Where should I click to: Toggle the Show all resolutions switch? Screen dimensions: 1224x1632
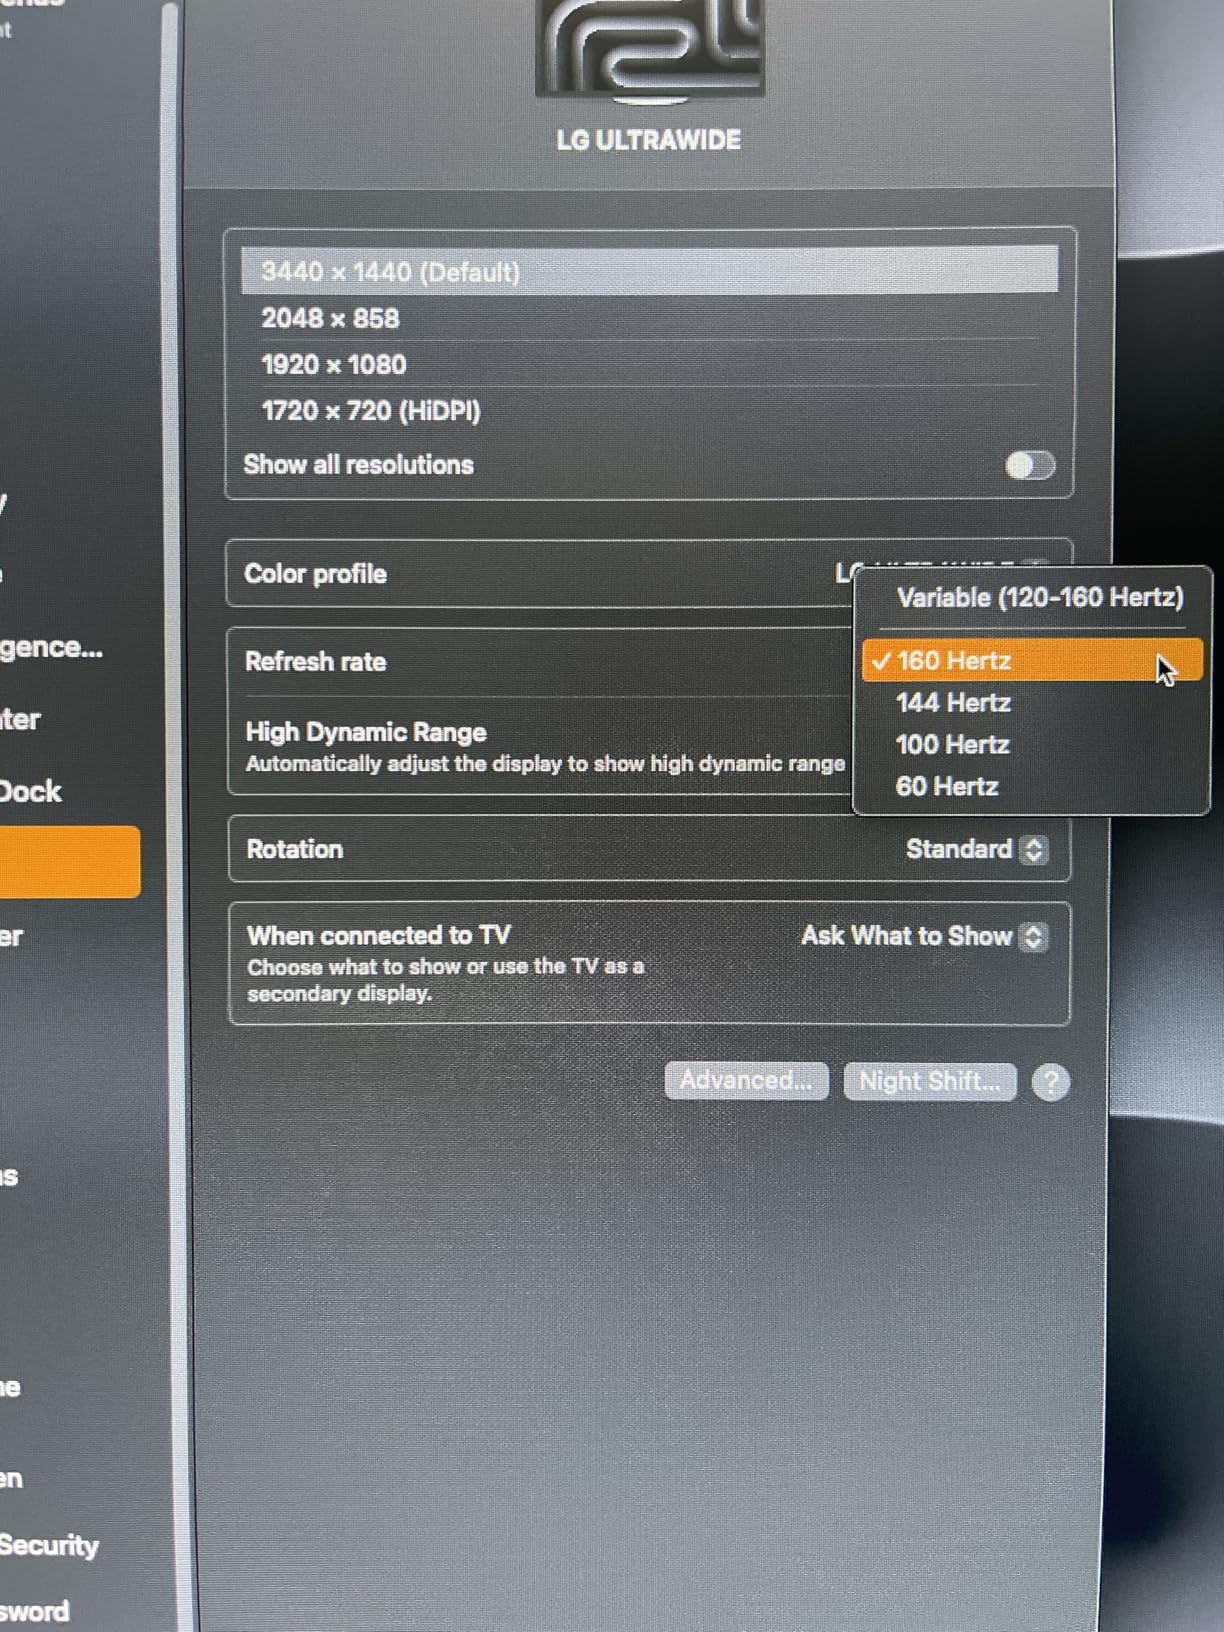point(1030,465)
